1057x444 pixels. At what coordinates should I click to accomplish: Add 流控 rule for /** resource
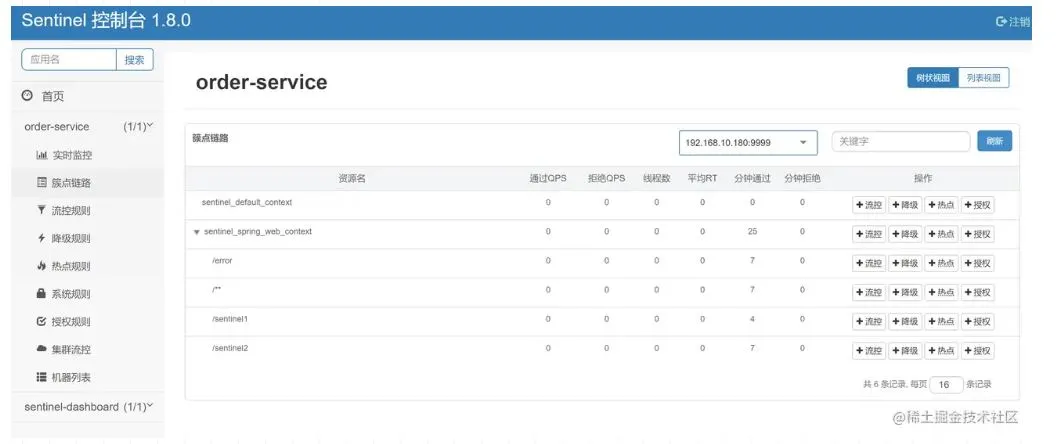click(x=869, y=292)
